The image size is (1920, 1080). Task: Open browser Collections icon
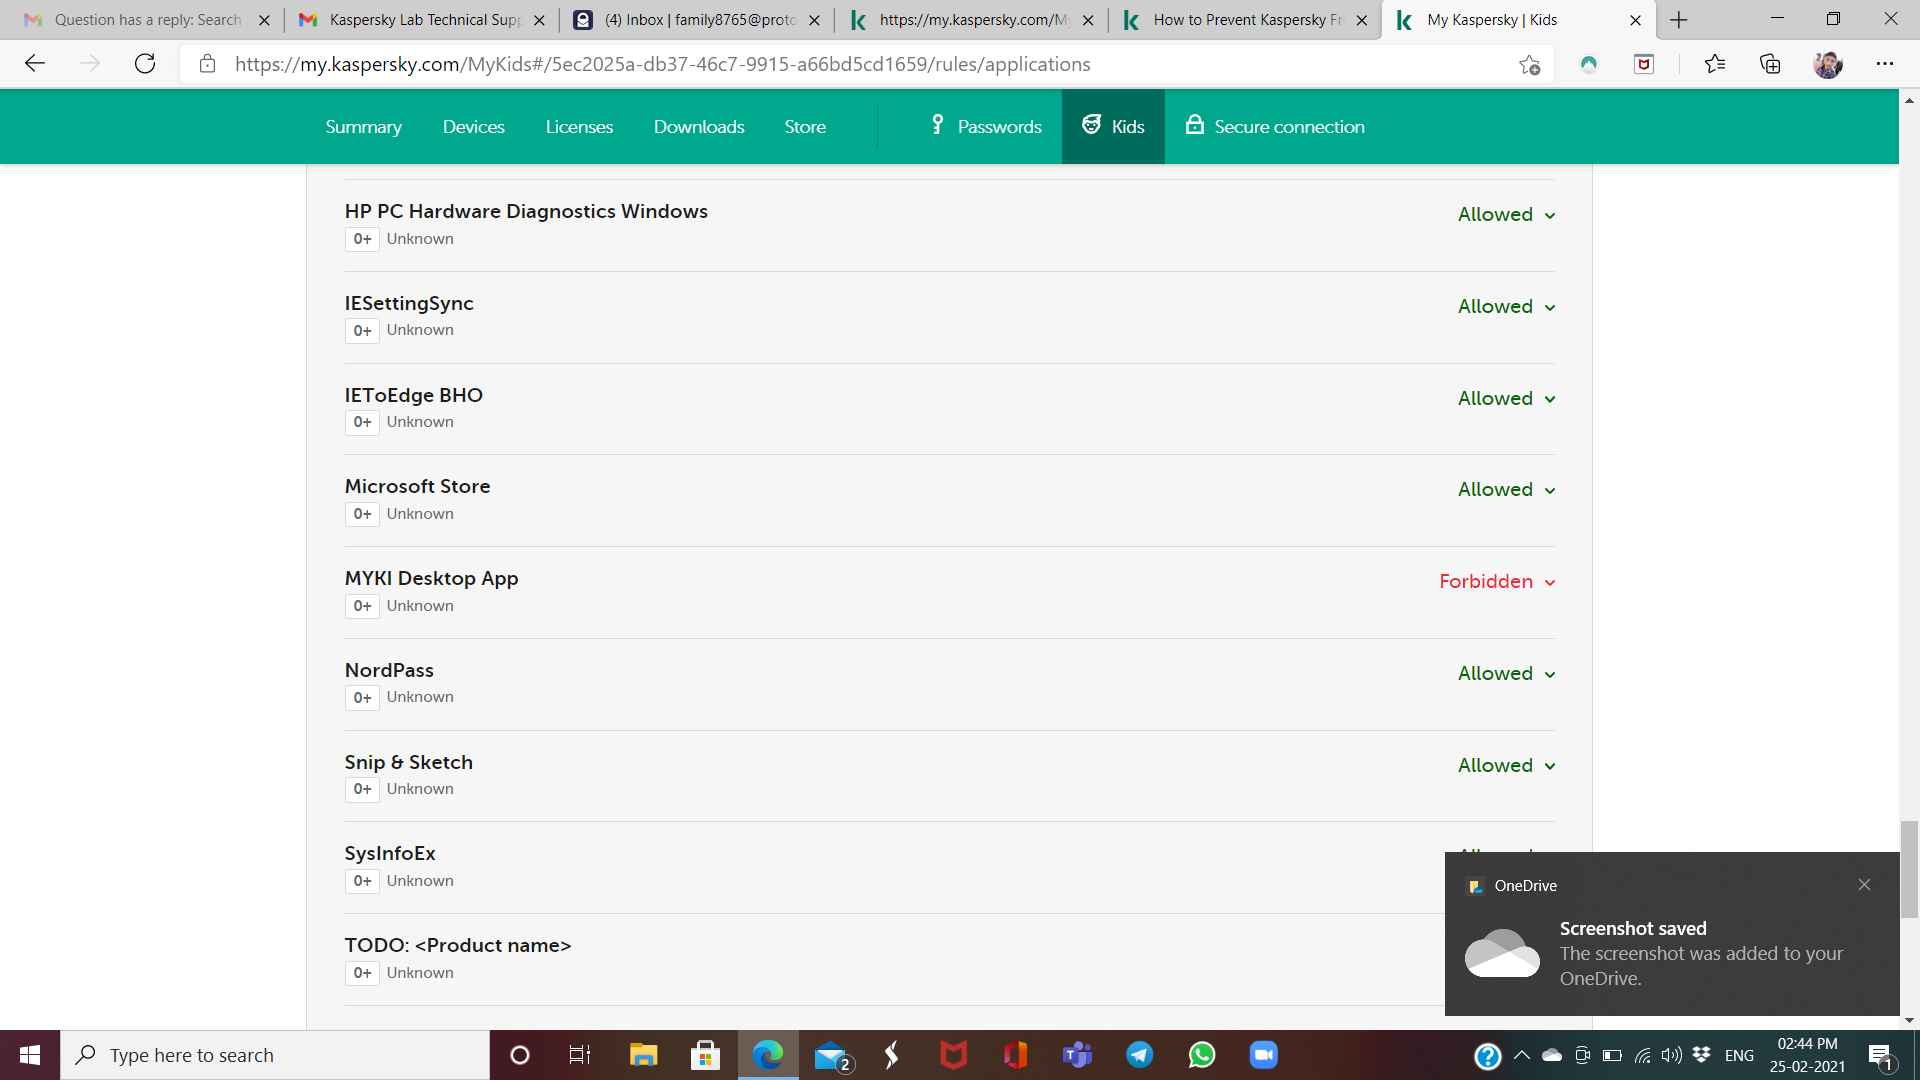pyautogui.click(x=1770, y=64)
